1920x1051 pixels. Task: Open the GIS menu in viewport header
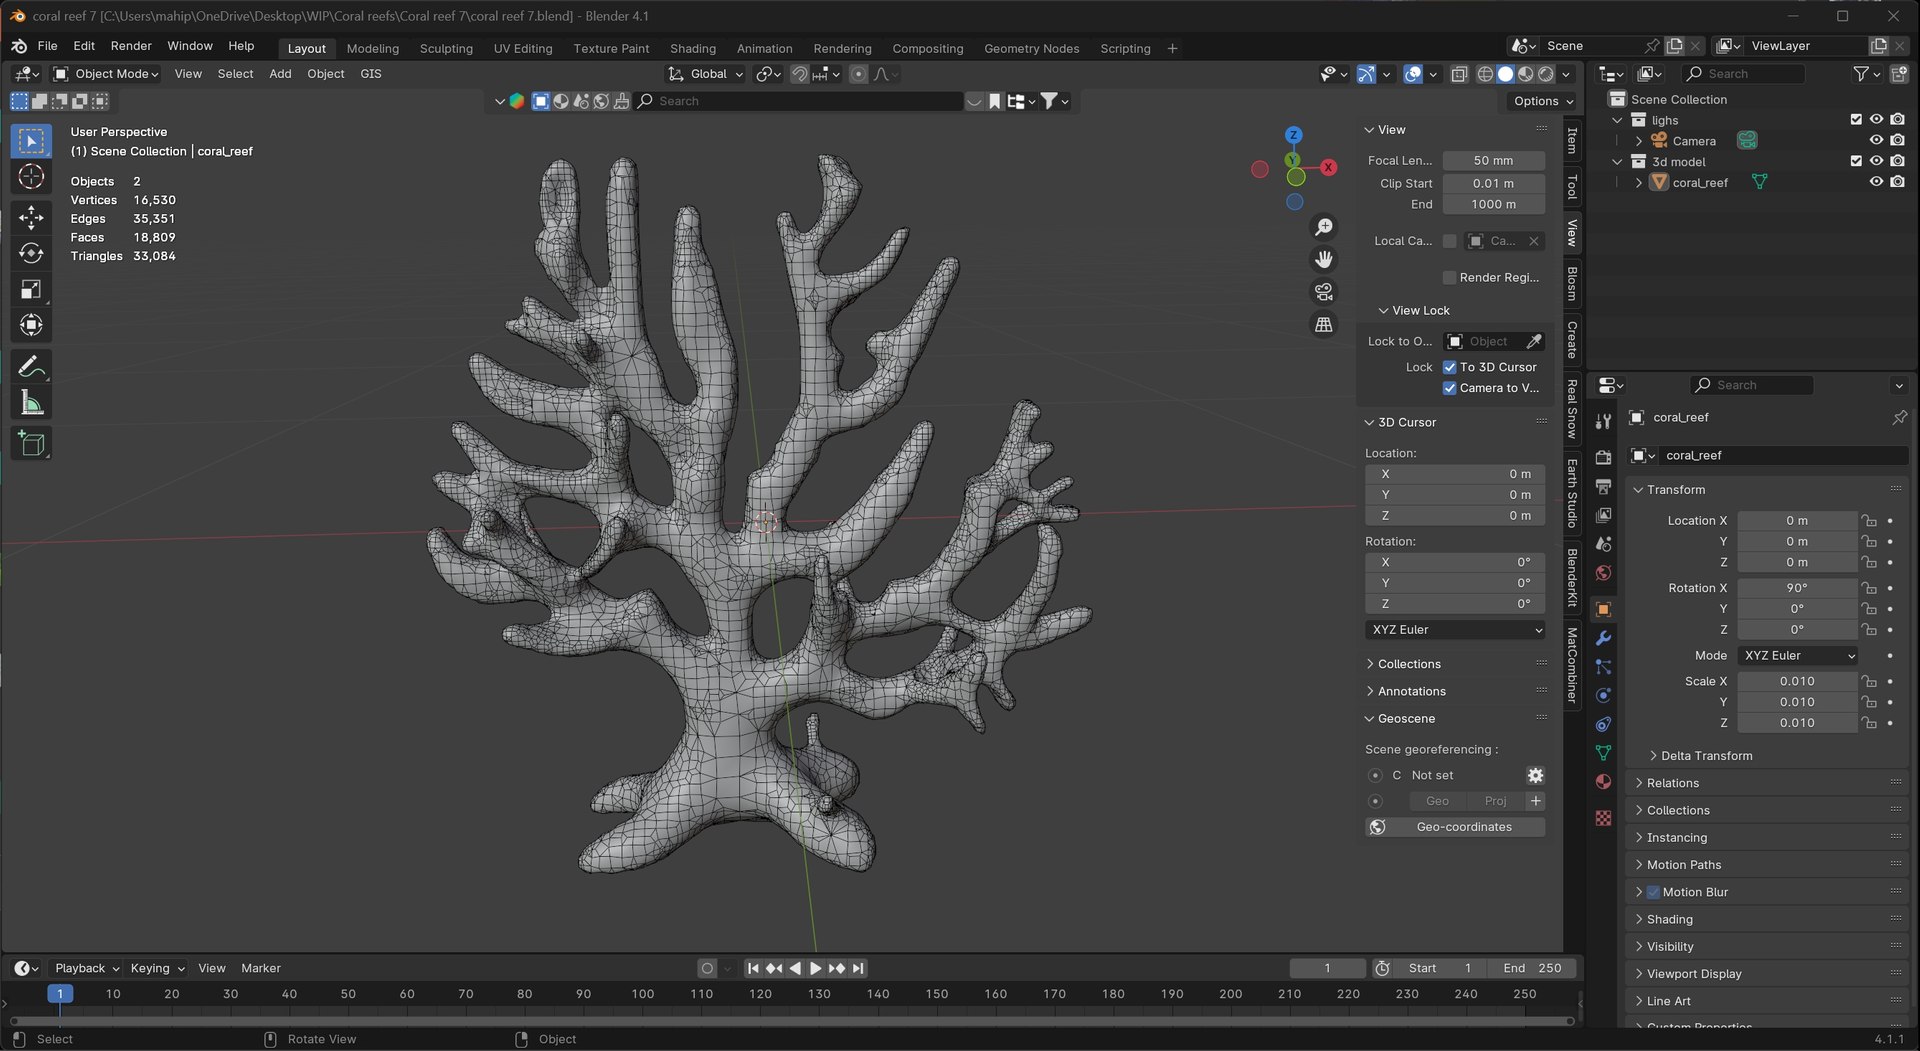371,74
